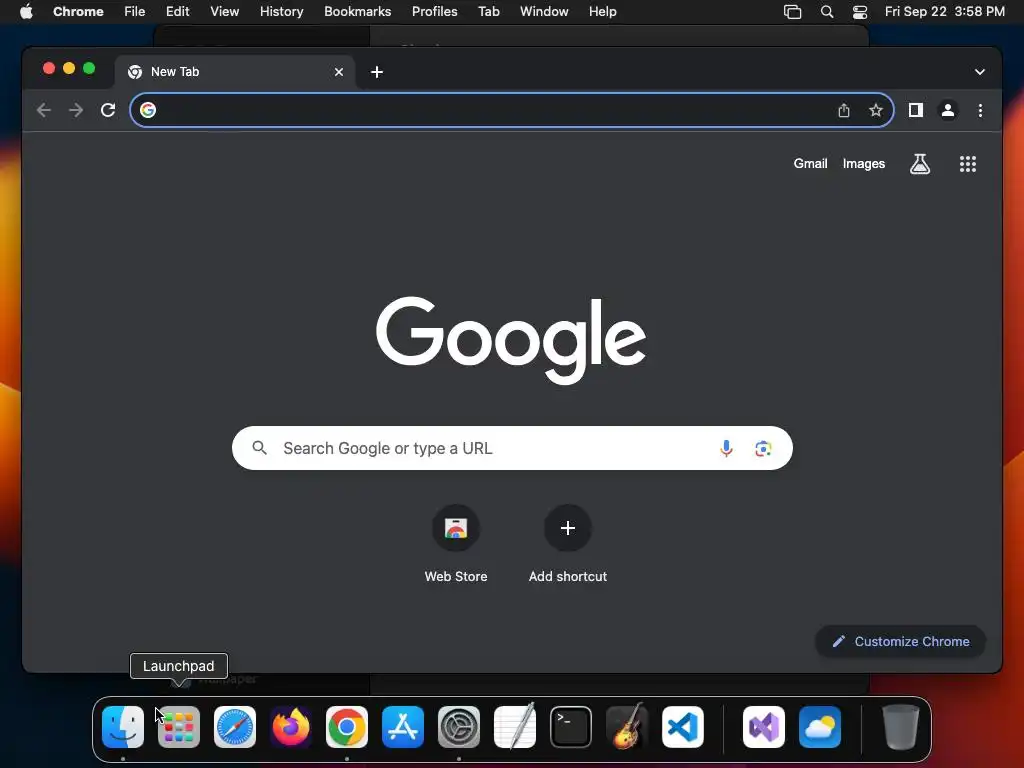Open a new tab with plus button

click(377, 72)
